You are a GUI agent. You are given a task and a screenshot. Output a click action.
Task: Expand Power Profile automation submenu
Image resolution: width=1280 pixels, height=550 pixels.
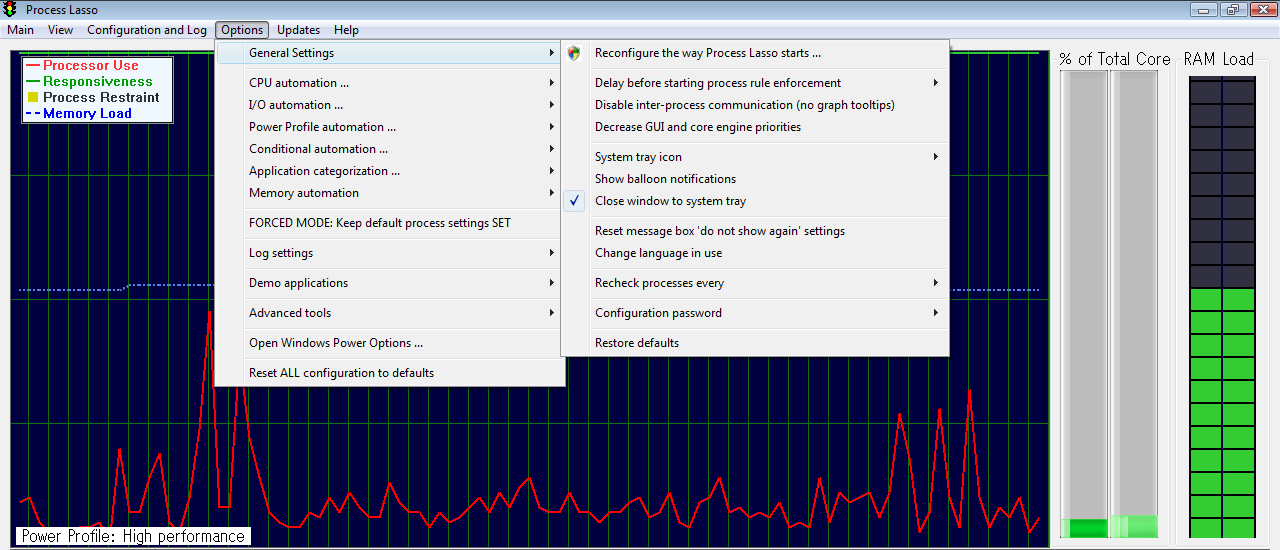(x=390, y=127)
